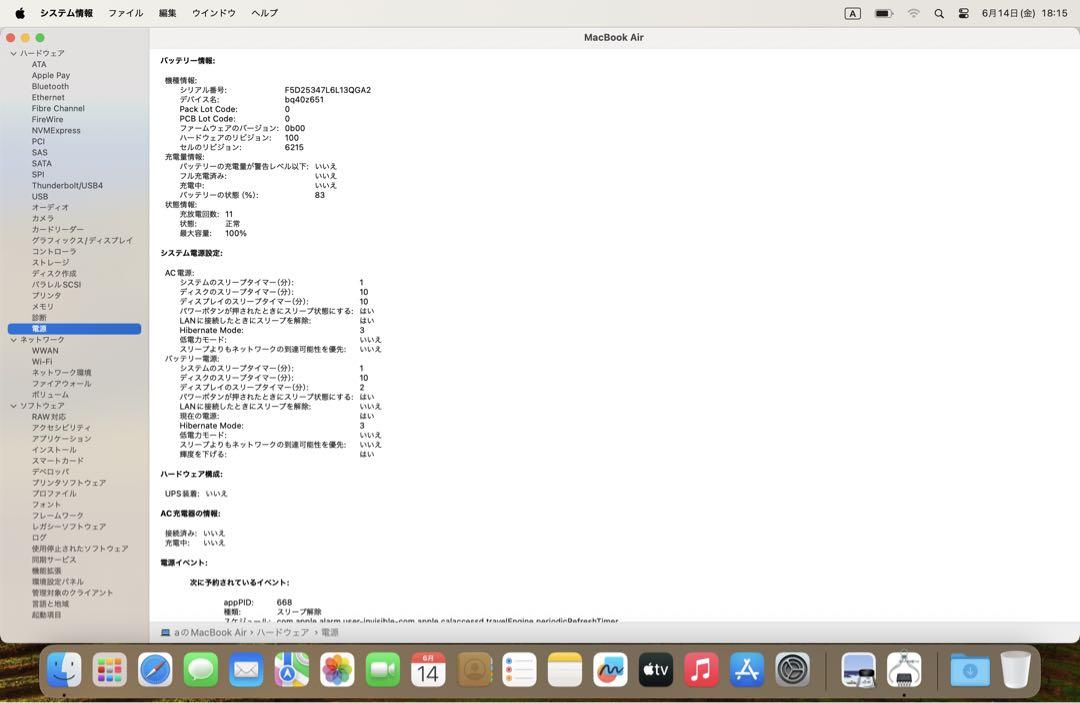Start FaceTime from the Dock

[x=382, y=669]
